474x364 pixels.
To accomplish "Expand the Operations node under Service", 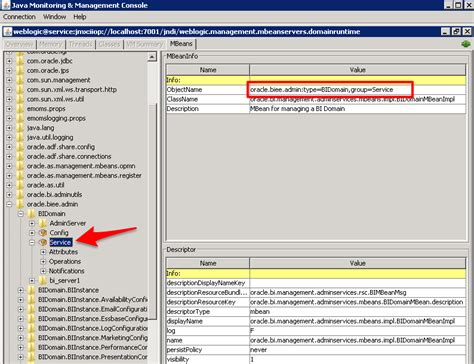I will 43,261.
